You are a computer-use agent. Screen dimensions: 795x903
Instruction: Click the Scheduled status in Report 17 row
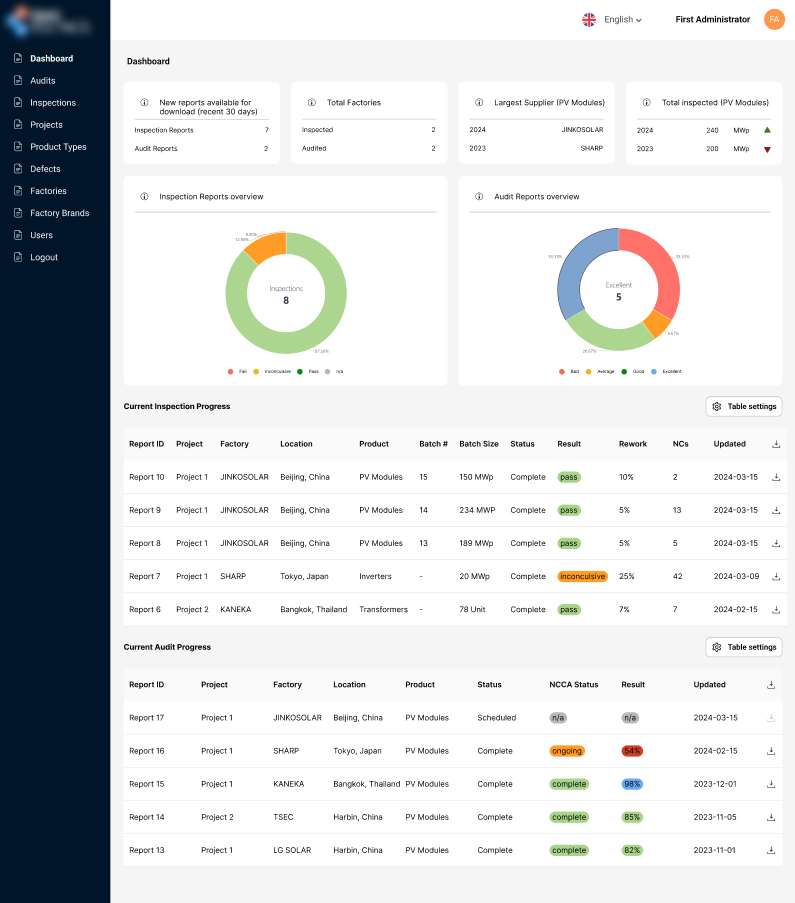[x=497, y=718]
